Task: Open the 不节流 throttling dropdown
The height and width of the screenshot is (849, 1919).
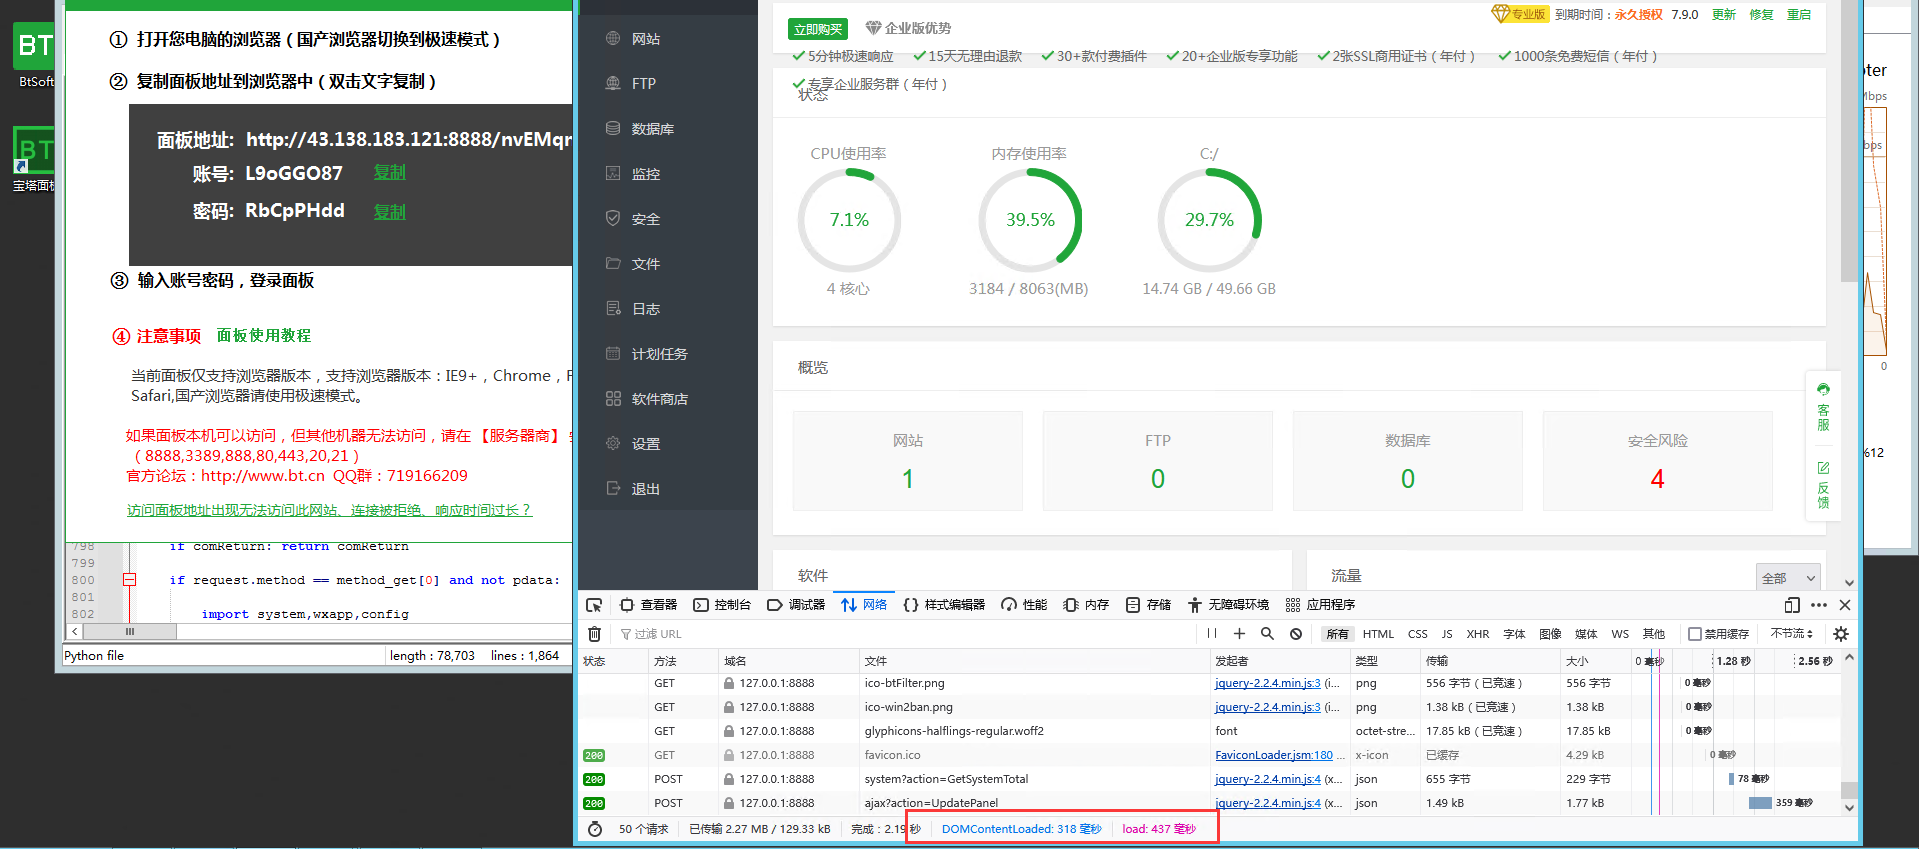Action: [1792, 634]
